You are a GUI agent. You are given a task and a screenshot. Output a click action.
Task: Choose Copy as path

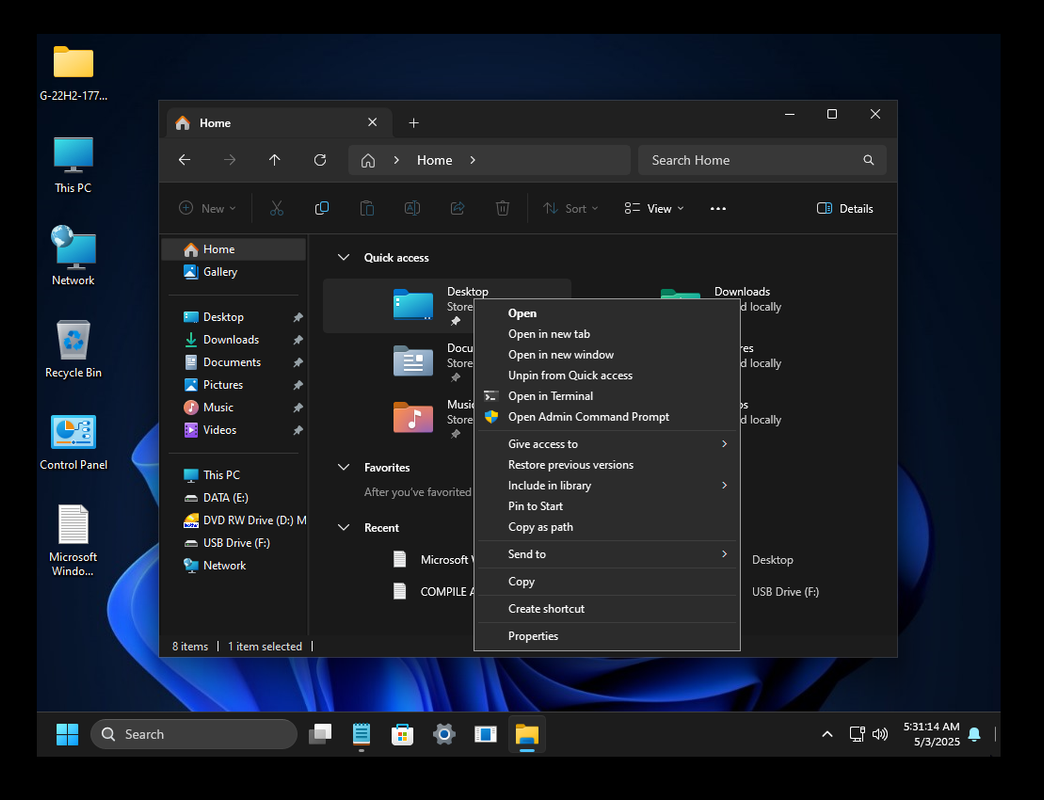pos(607,526)
